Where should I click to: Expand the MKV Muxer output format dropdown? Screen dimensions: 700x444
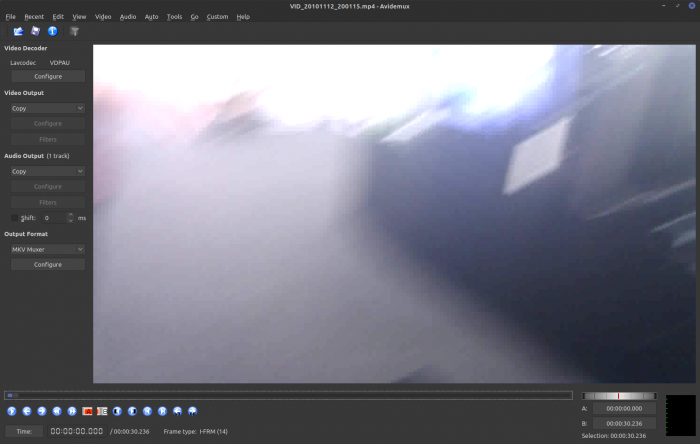click(x=47, y=249)
